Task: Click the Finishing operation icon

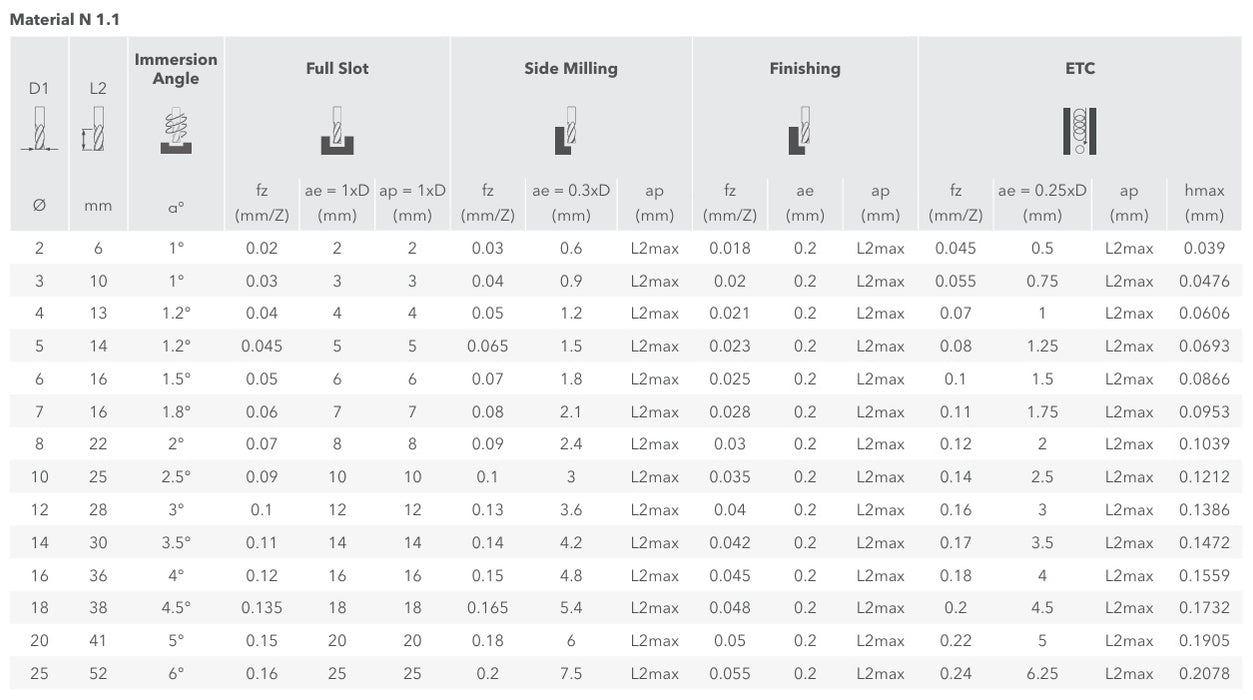Action: click(800, 130)
